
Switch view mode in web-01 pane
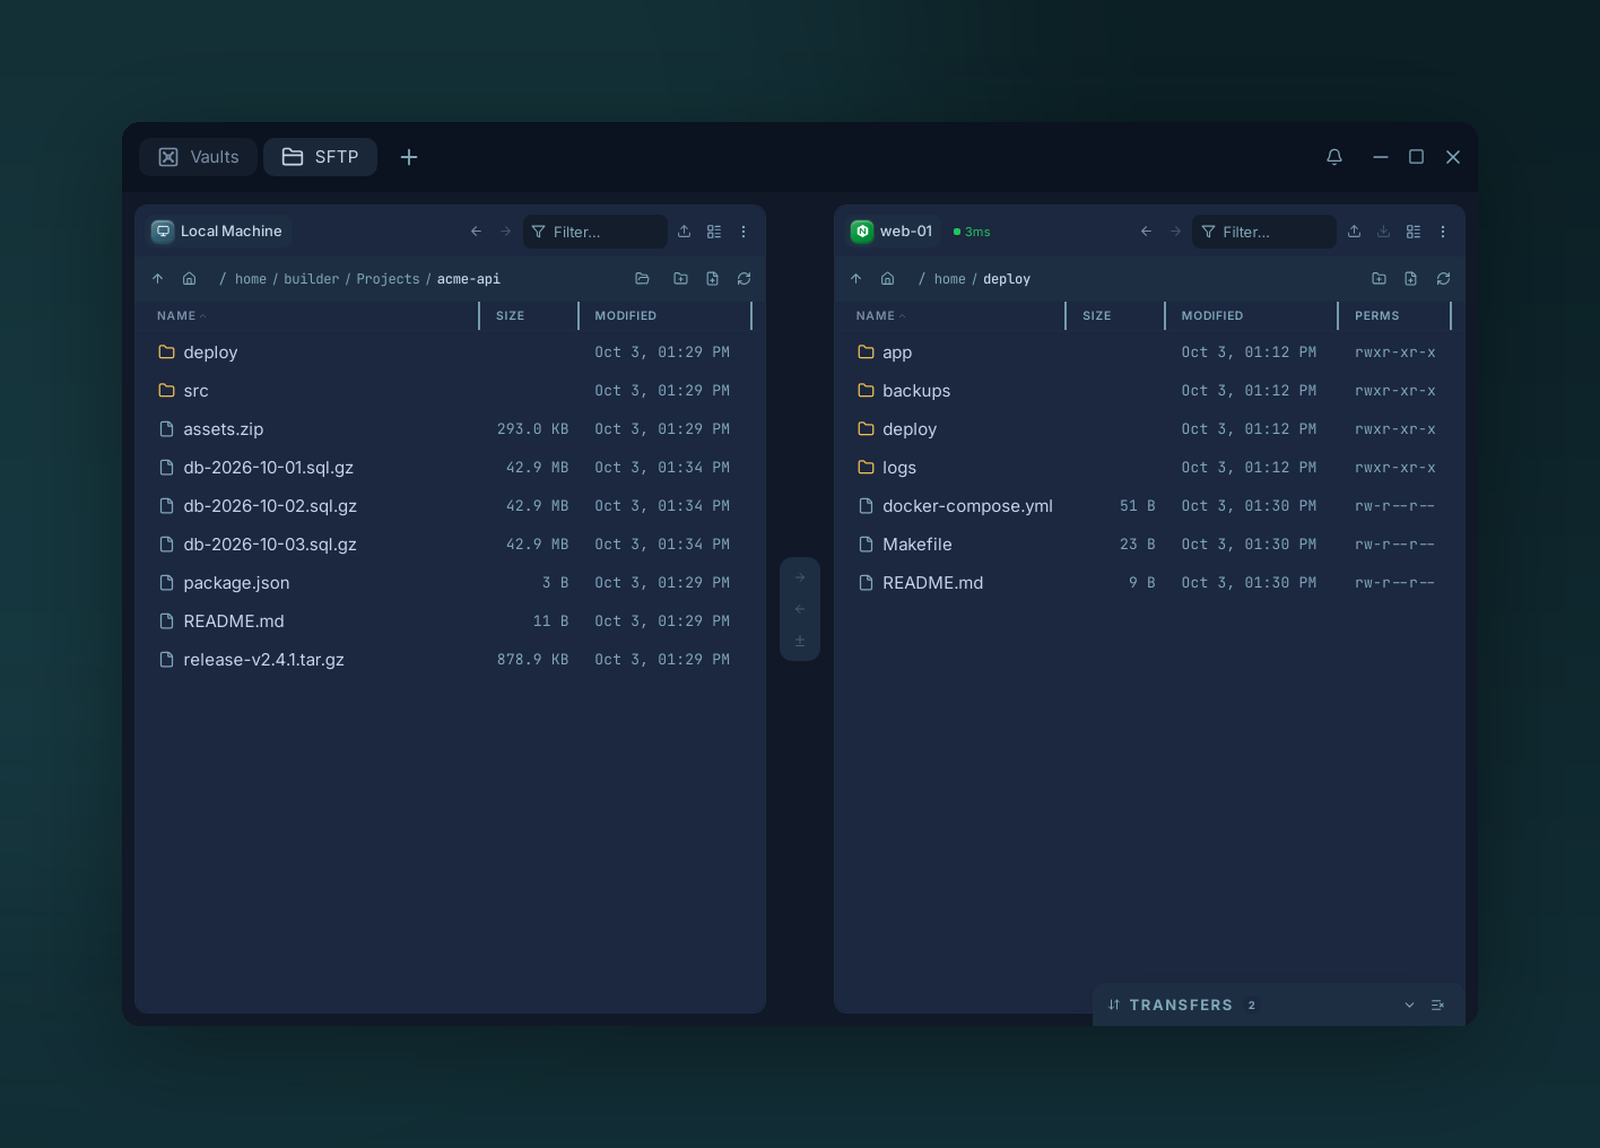(x=1413, y=231)
